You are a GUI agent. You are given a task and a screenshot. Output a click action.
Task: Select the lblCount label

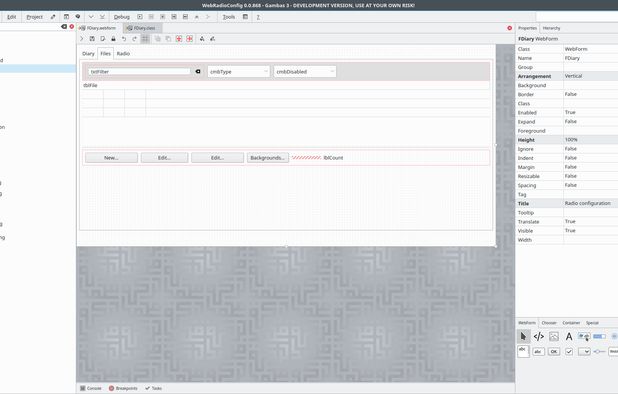[x=333, y=158]
